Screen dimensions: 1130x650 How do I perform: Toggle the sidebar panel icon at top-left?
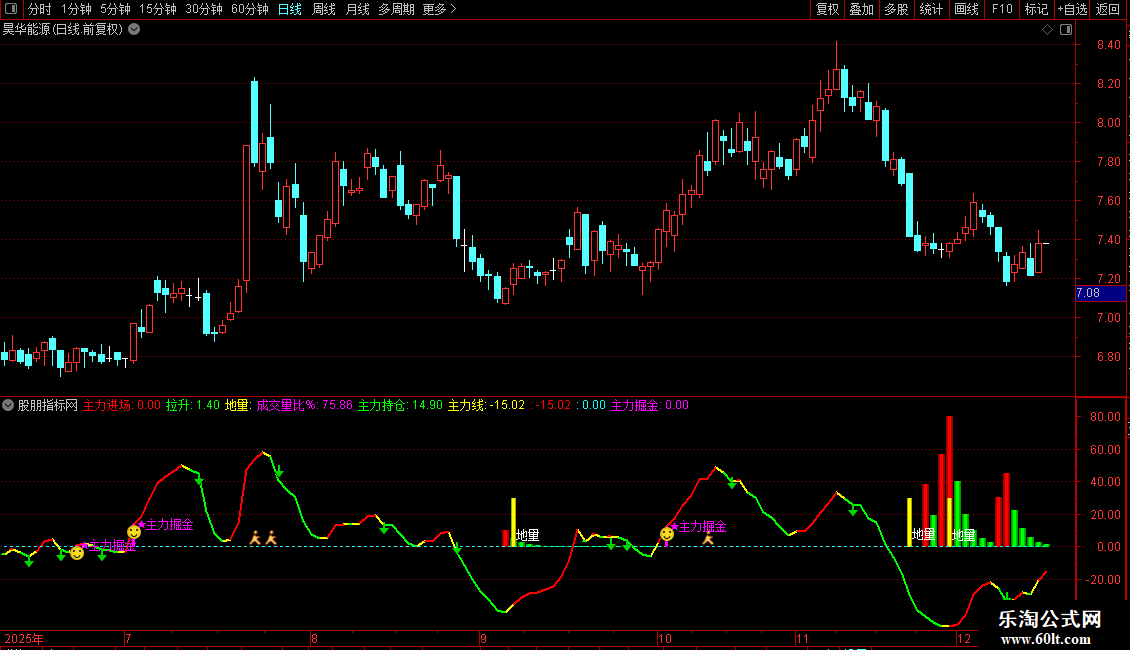[11, 9]
